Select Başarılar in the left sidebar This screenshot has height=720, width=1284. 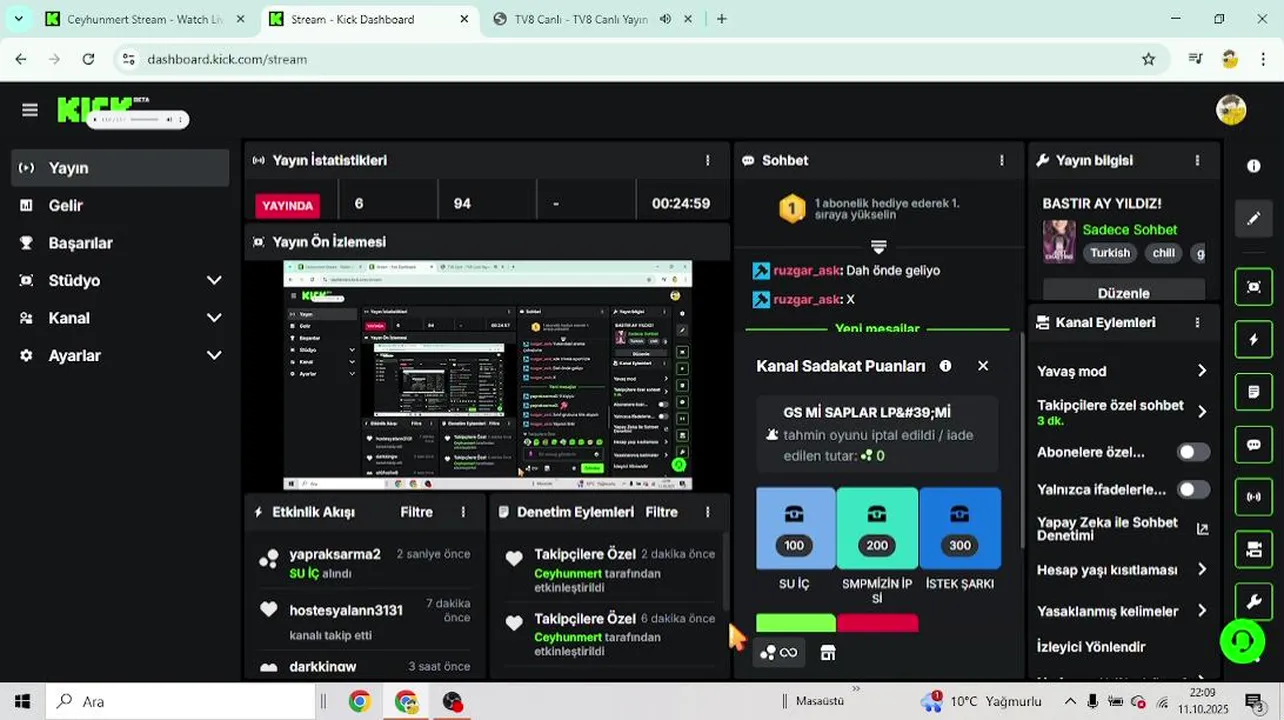(x=120, y=243)
